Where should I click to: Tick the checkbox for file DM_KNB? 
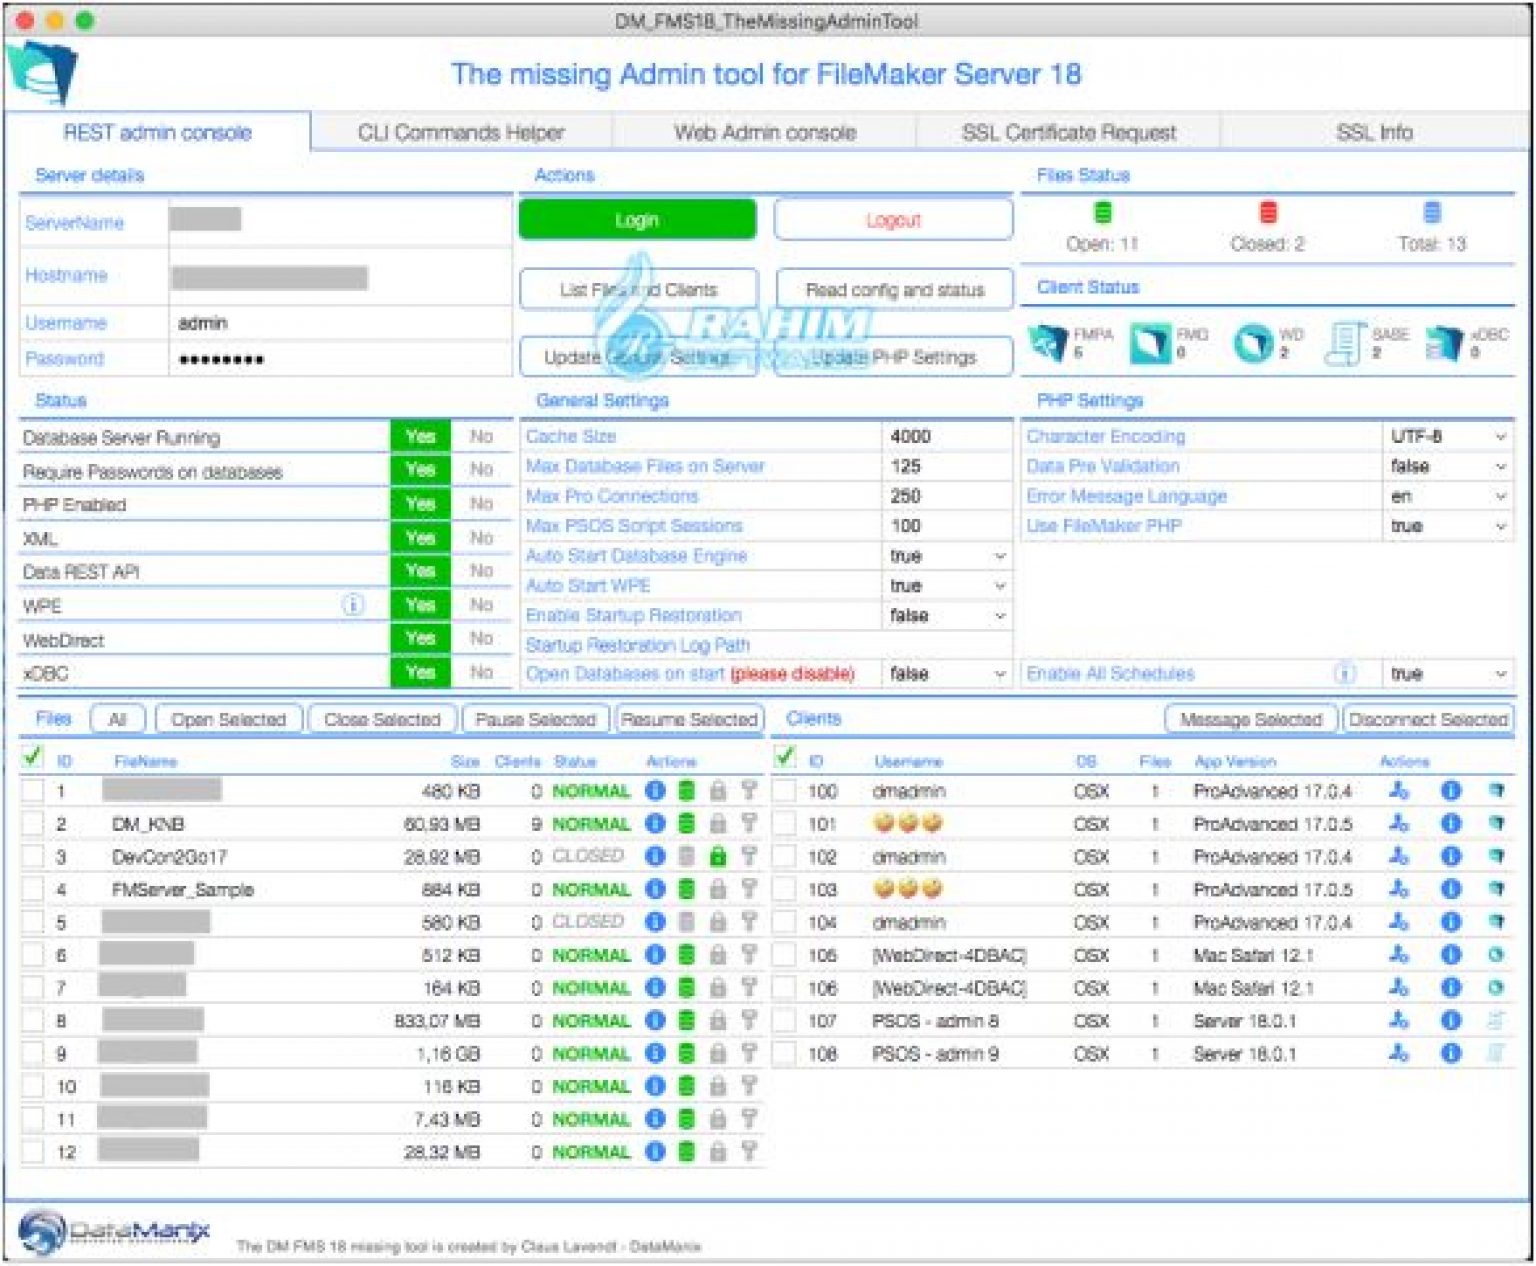pyautogui.click(x=33, y=824)
